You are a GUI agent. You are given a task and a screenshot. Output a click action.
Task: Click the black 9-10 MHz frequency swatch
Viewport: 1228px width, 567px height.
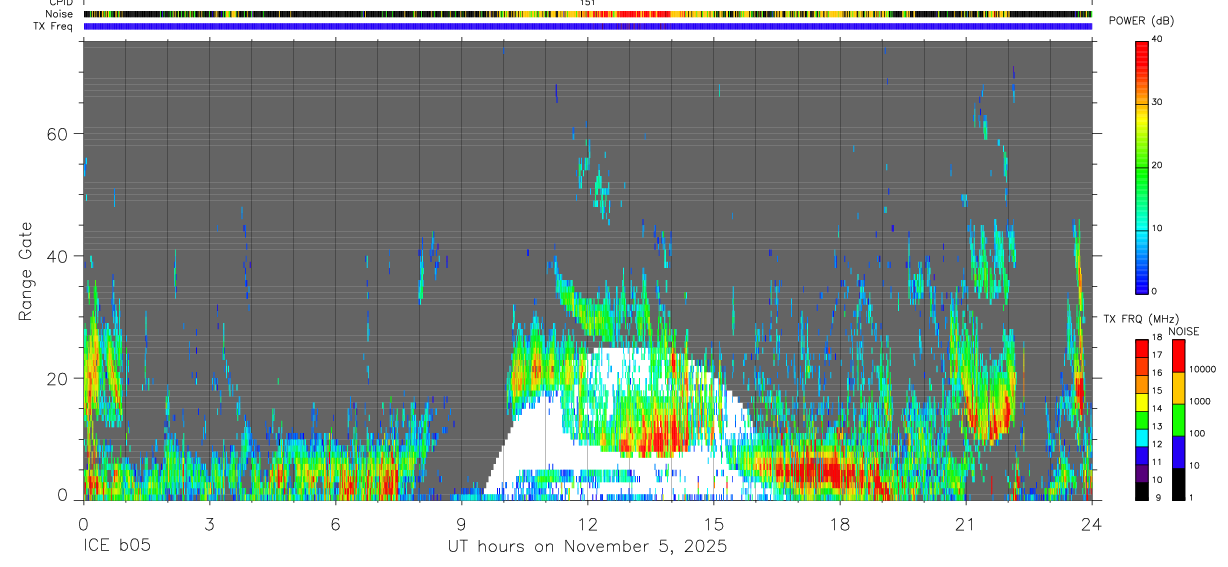[1142, 491]
